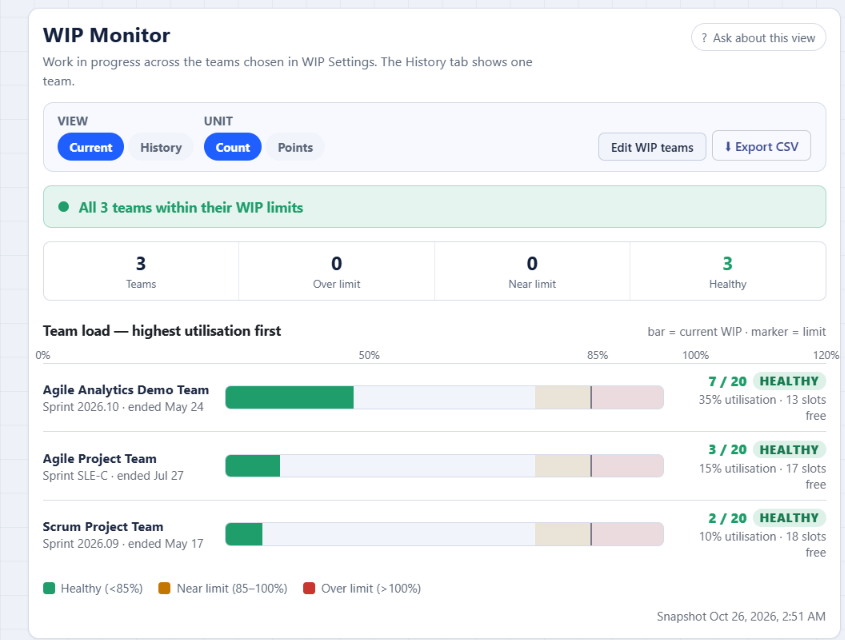Set the unit to Count
This screenshot has height=640, width=845.
232,147
